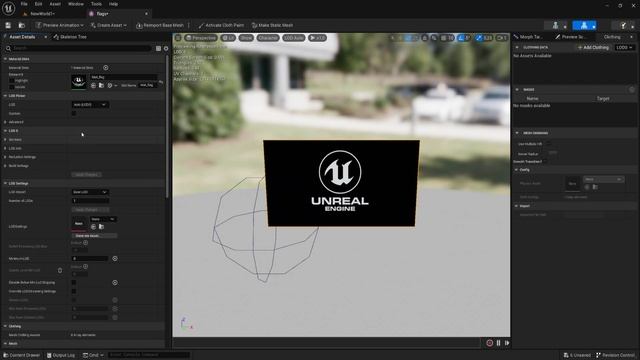Viewport: 640px width, 360px height.
Task: Click the camera speed icon in viewport
Action: [501, 38]
